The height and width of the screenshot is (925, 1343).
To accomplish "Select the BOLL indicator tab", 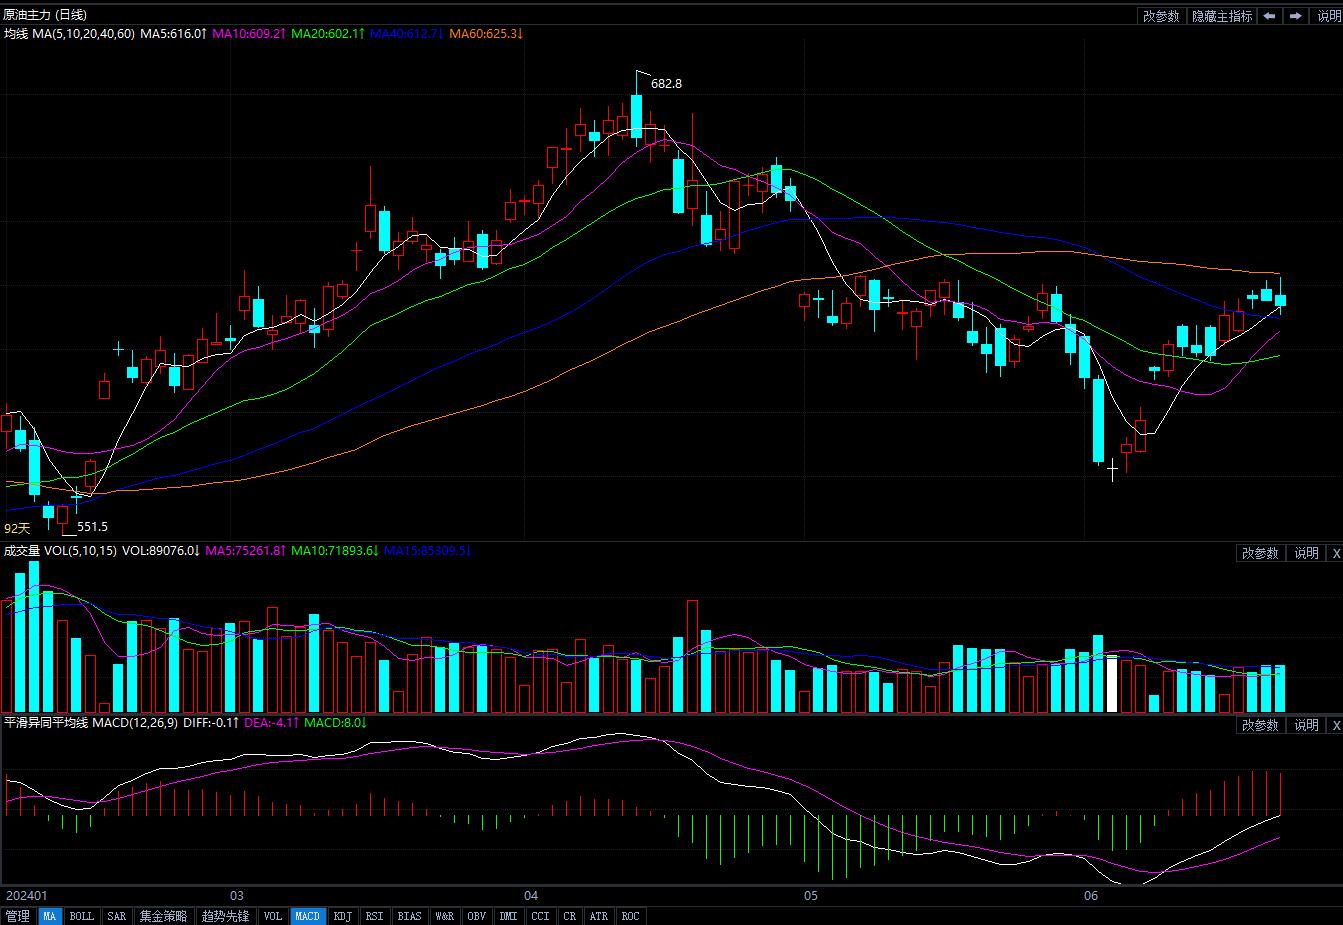I will [81, 916].
